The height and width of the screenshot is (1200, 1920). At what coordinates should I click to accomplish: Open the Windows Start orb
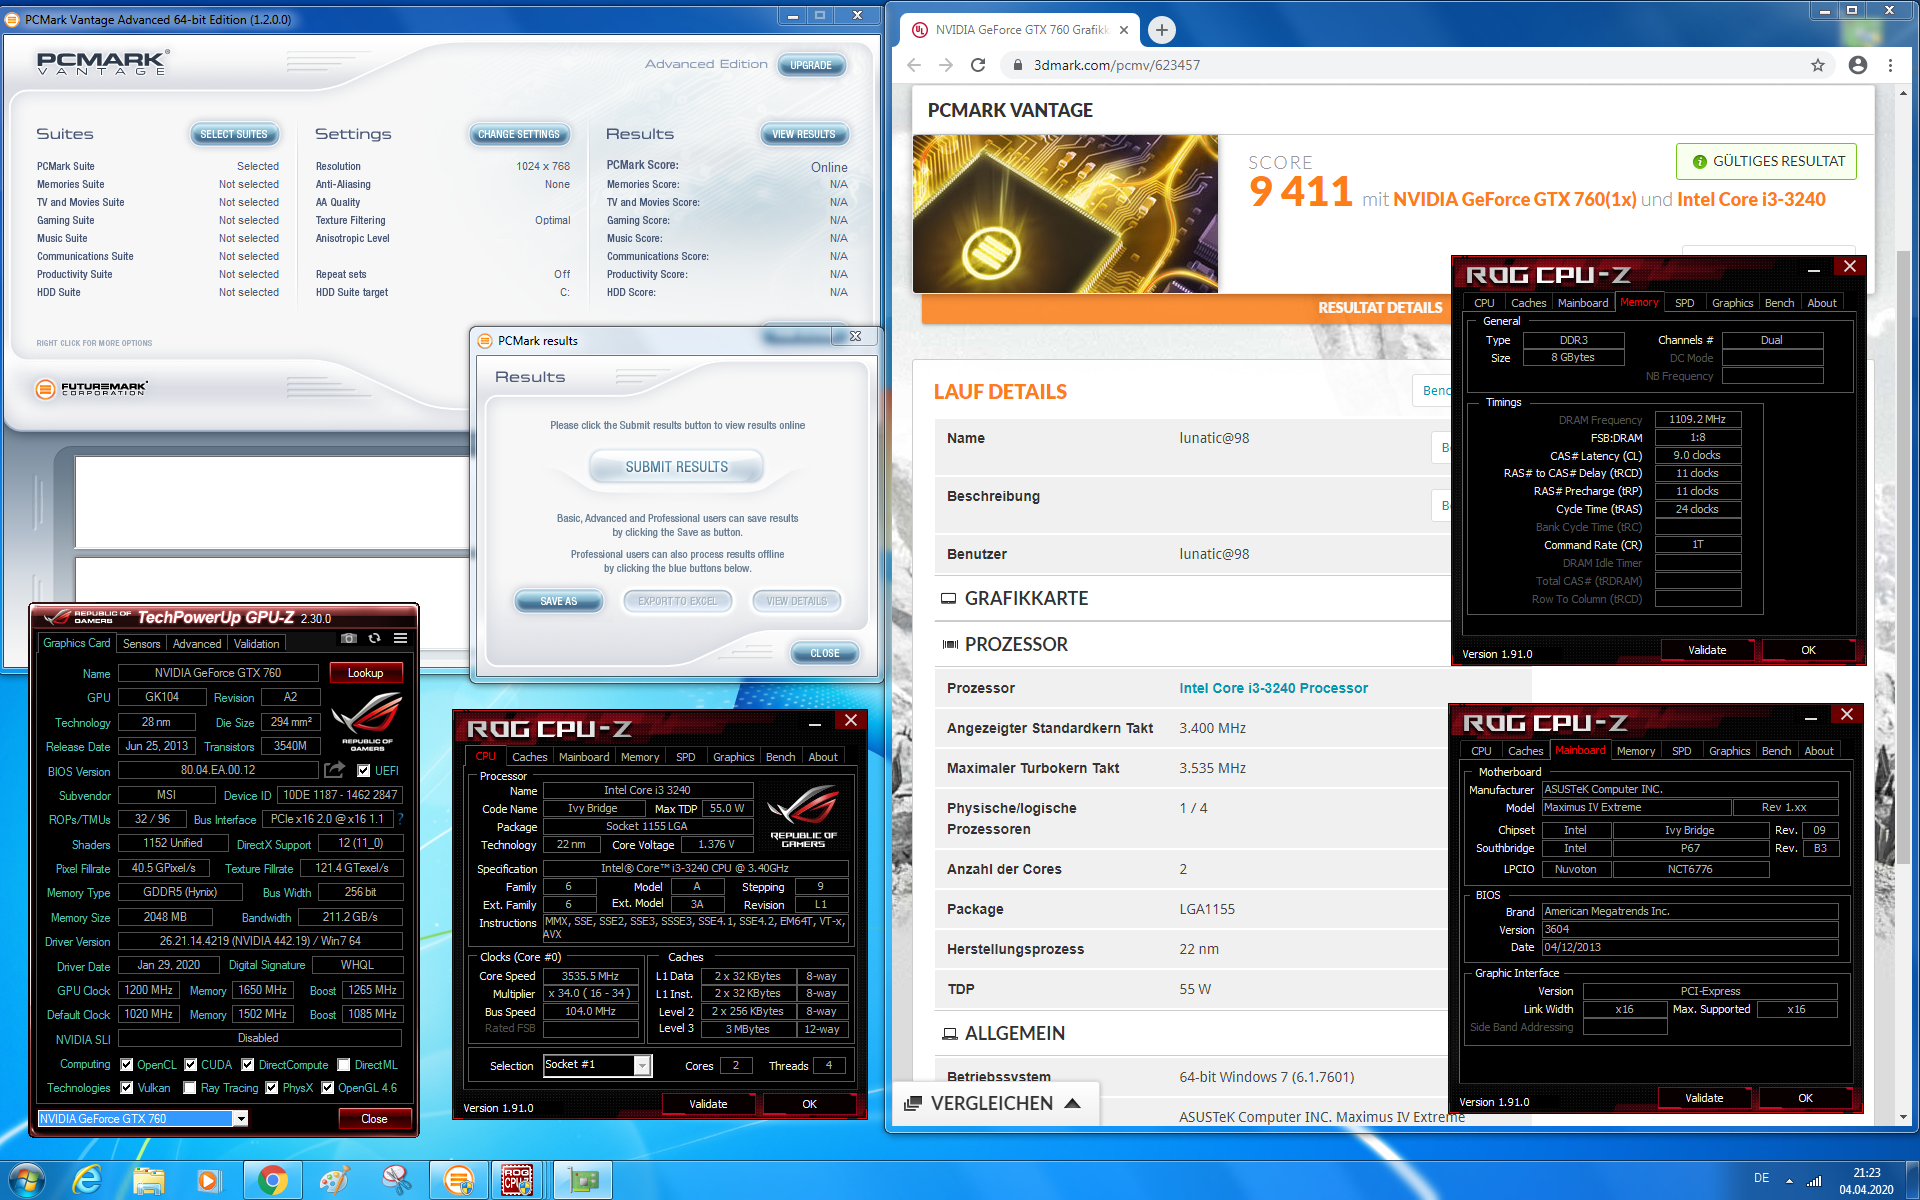click(26, 1180)
